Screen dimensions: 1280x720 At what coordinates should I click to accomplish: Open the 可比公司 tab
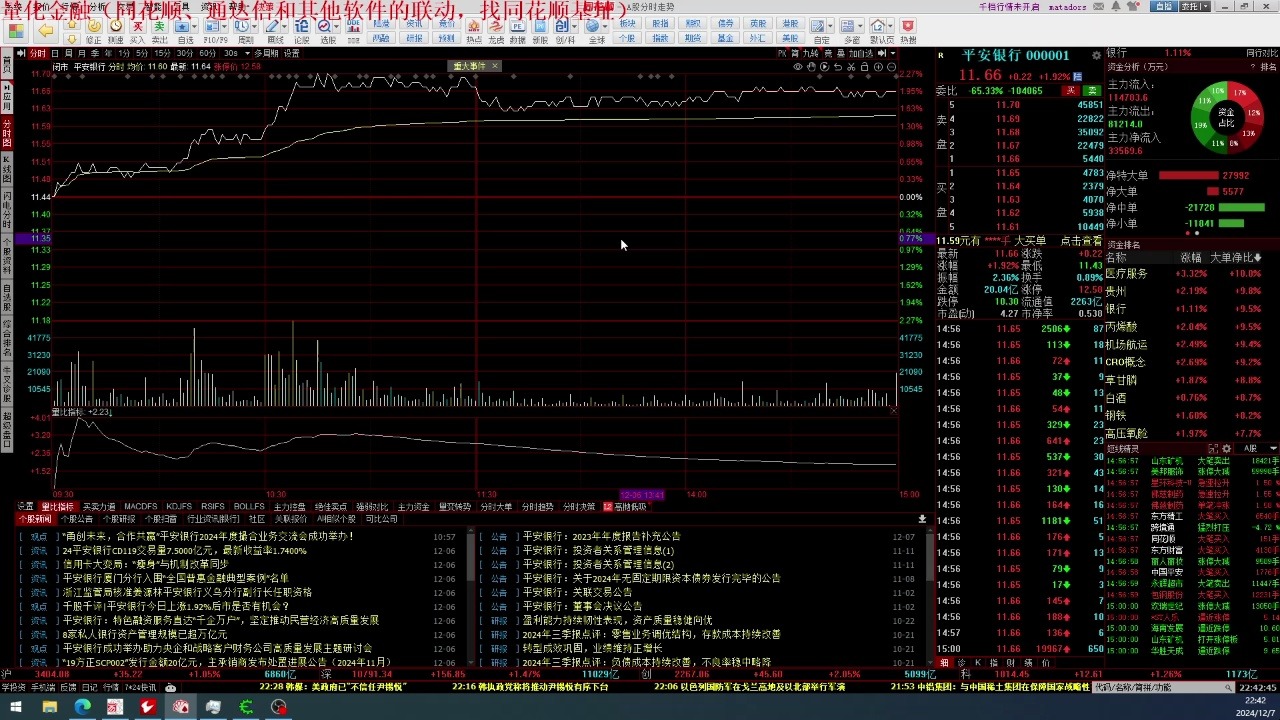(x=381, y=519)
